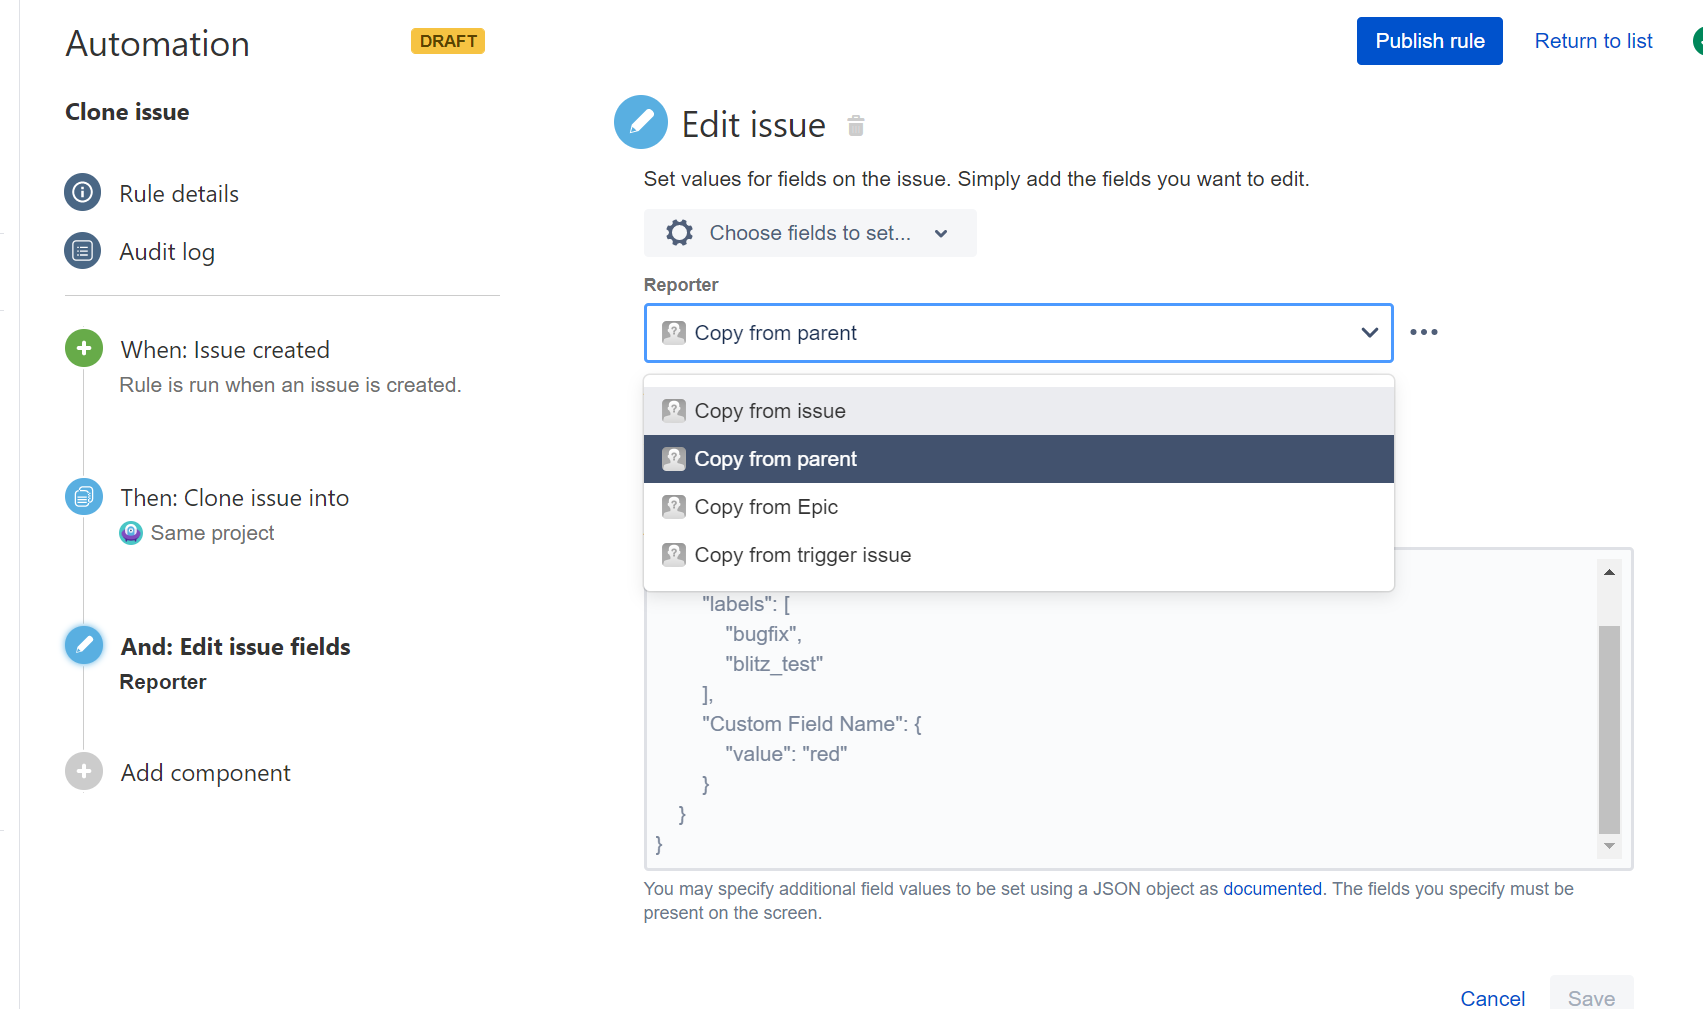This screenshot has height=1009, width=1703.
Task: Delete the Edit issue action via trash icon
Action: (856, 126)
